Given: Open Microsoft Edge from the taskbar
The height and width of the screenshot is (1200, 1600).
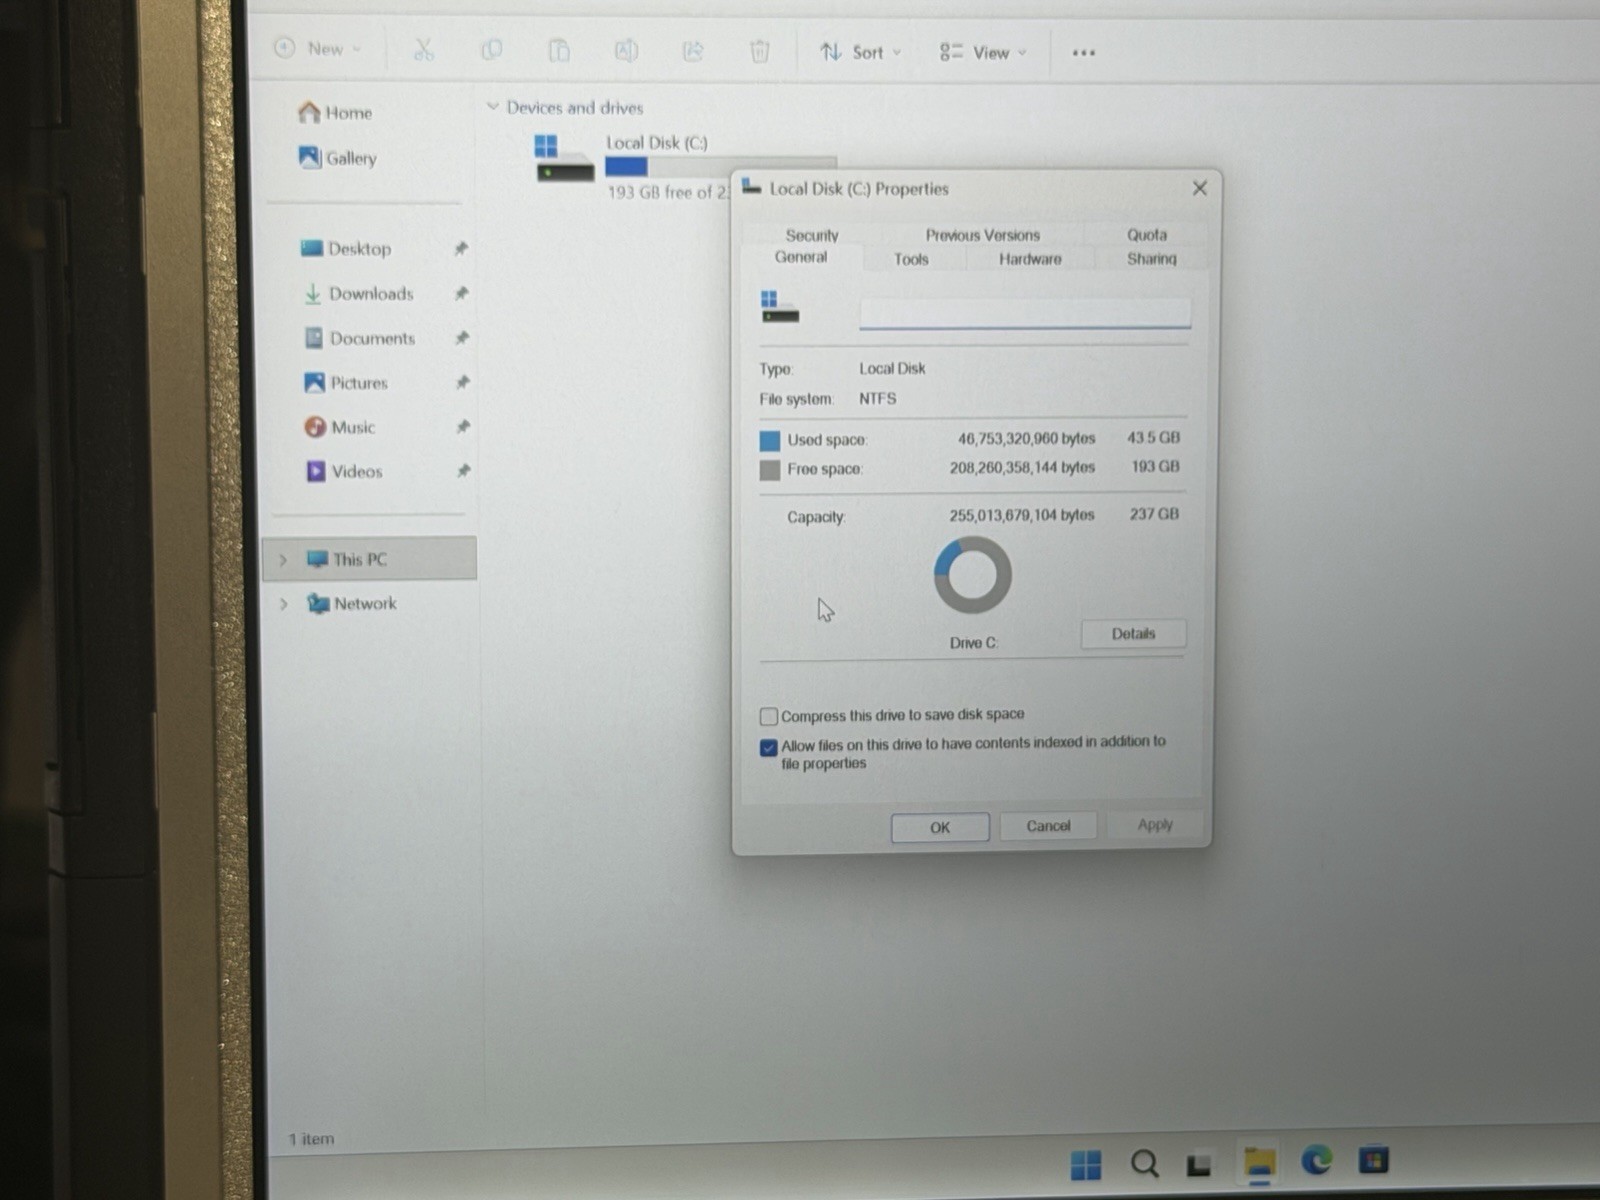Looking at the screenshot, I should coord(1316,1160).
